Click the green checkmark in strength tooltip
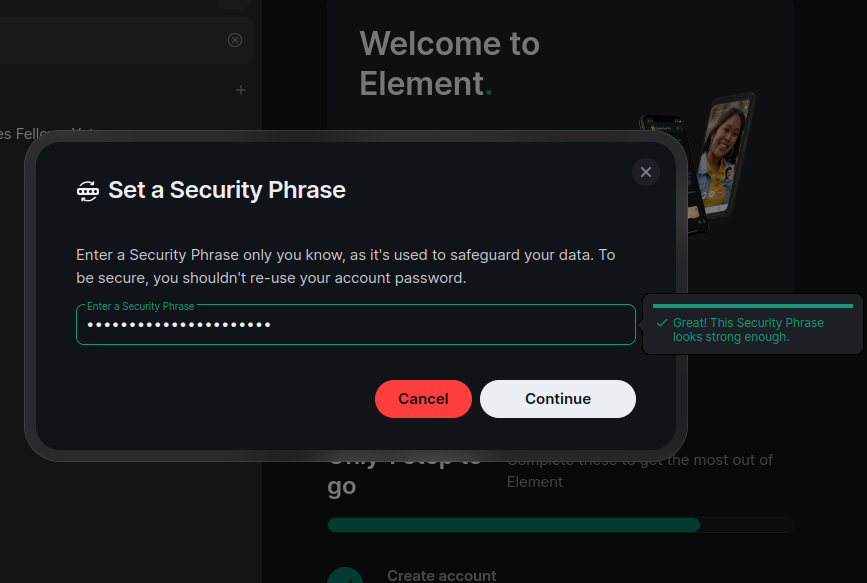 click(x=661, y=322)
